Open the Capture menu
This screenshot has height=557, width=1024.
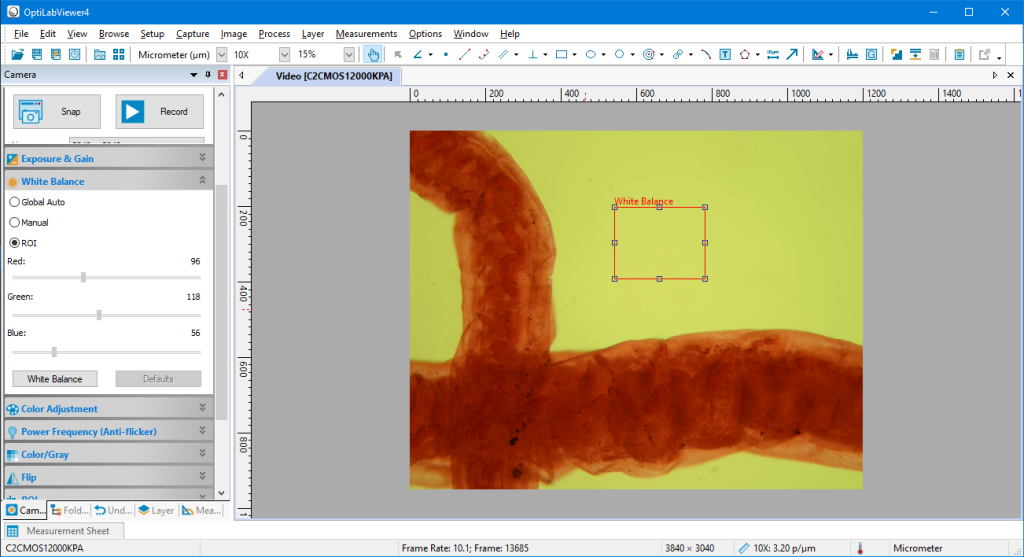pos(193,33)
